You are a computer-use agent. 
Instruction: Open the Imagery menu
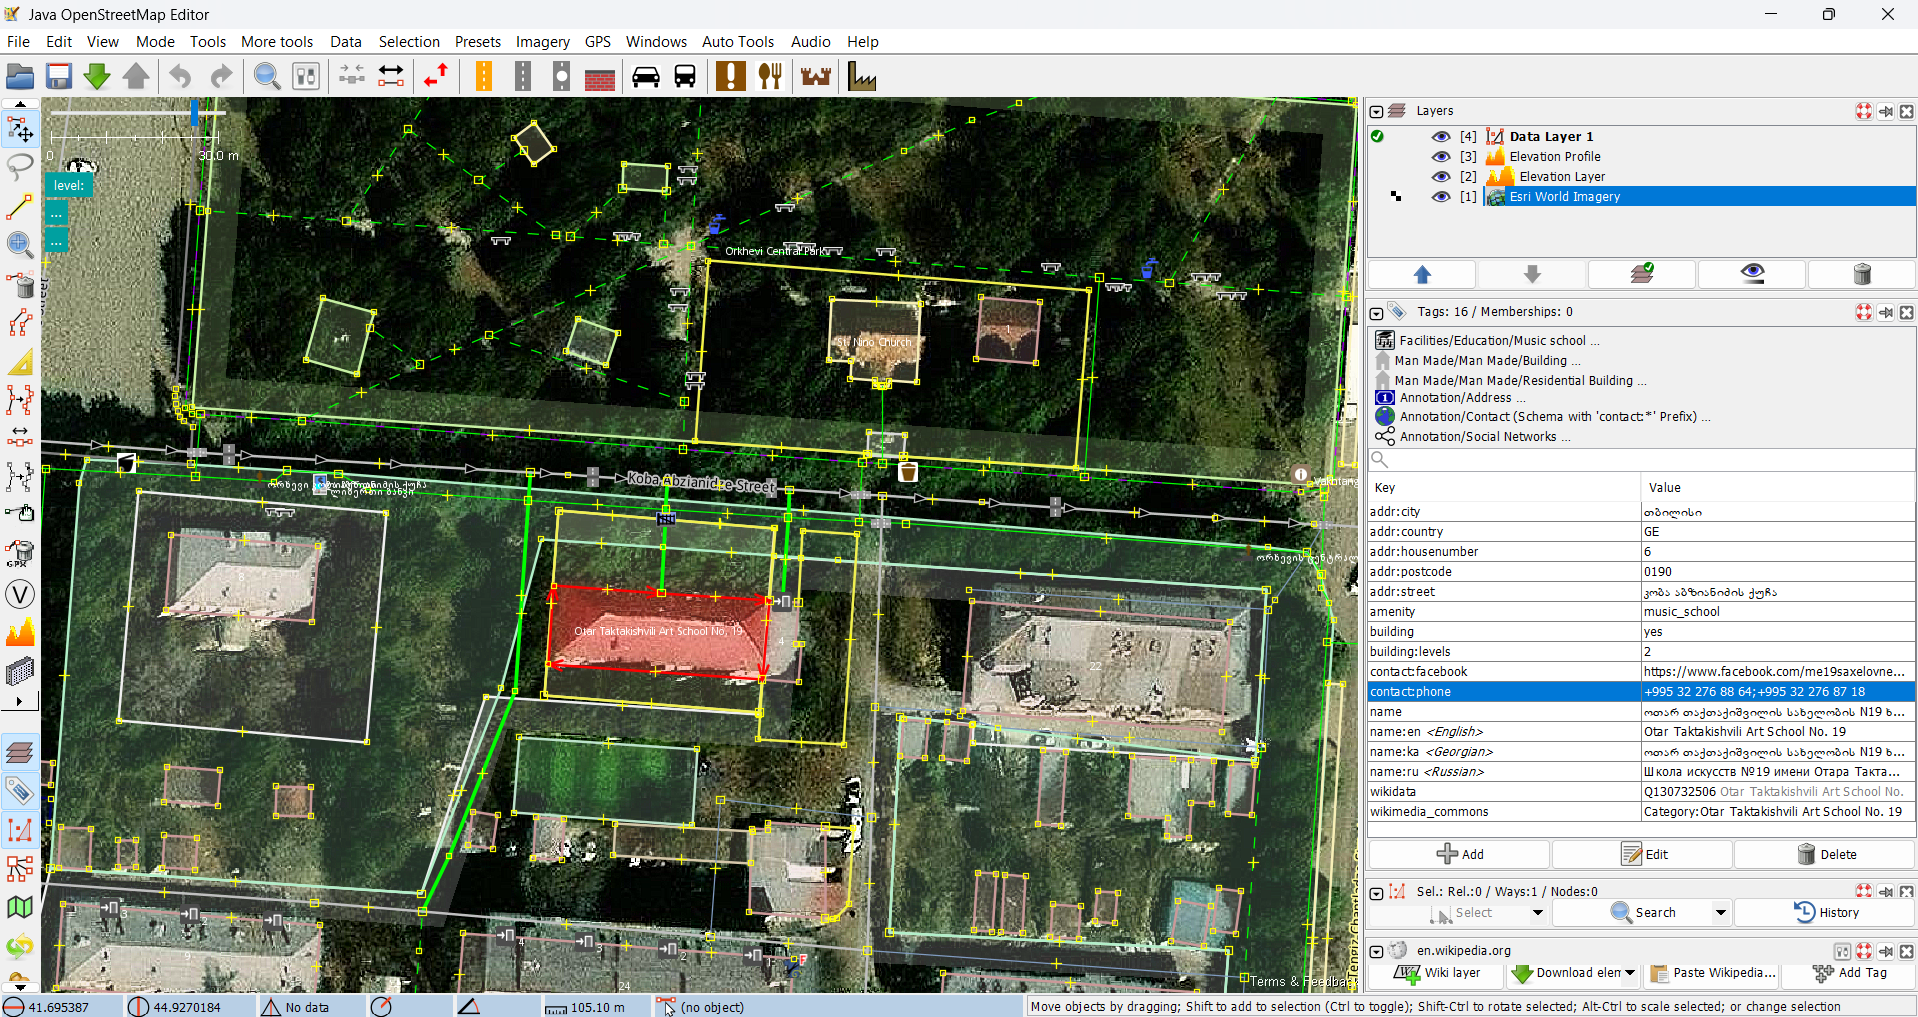542,42
